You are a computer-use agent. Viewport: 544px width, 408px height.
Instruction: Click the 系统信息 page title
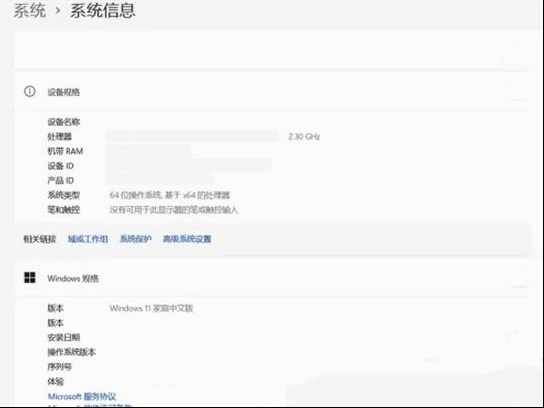102,10
